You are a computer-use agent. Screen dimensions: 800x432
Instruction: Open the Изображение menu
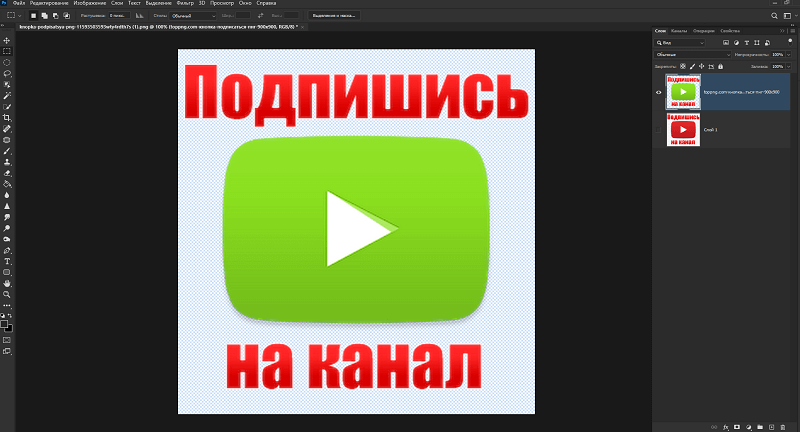click(90, 3)
